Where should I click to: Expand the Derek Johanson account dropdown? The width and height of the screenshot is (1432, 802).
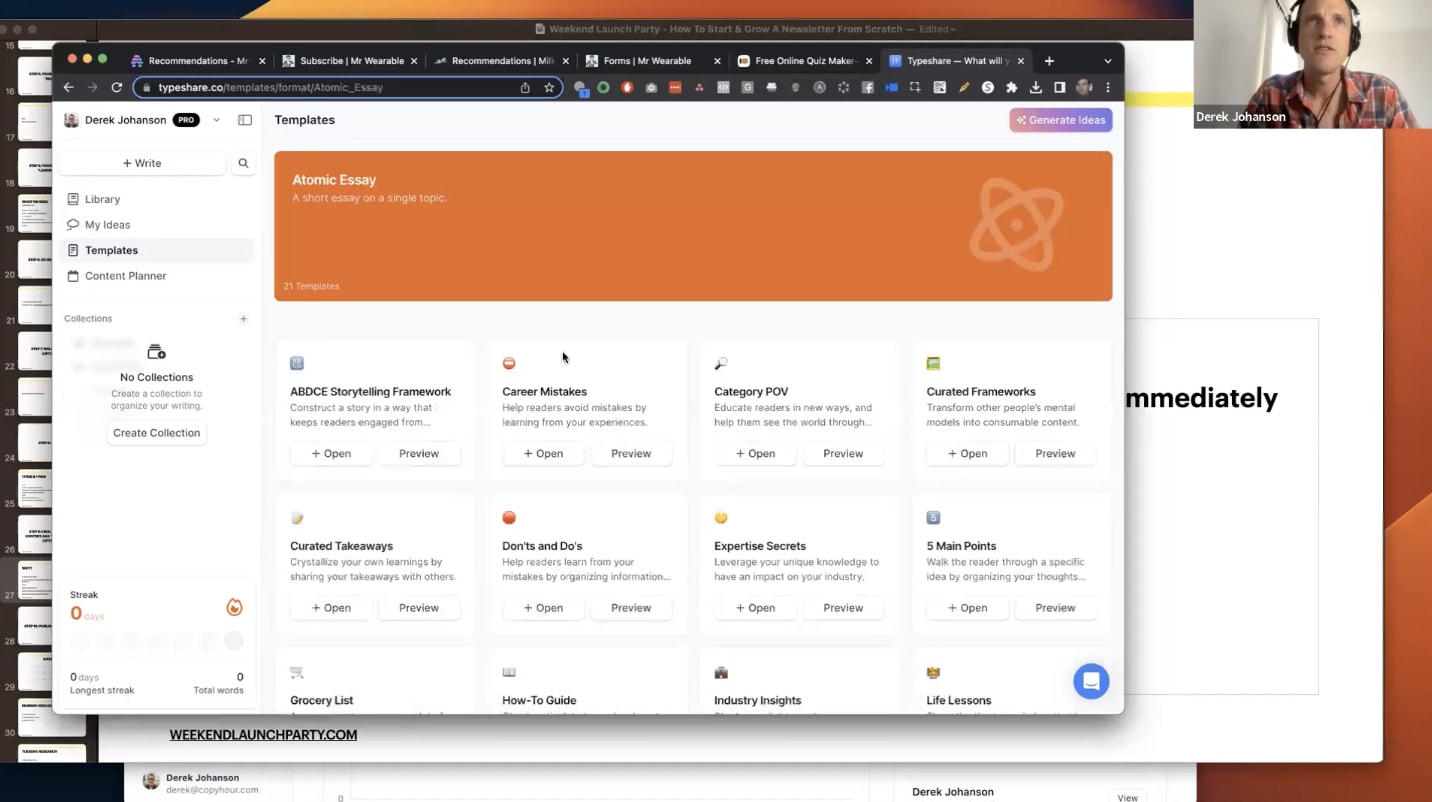point(216,120)
